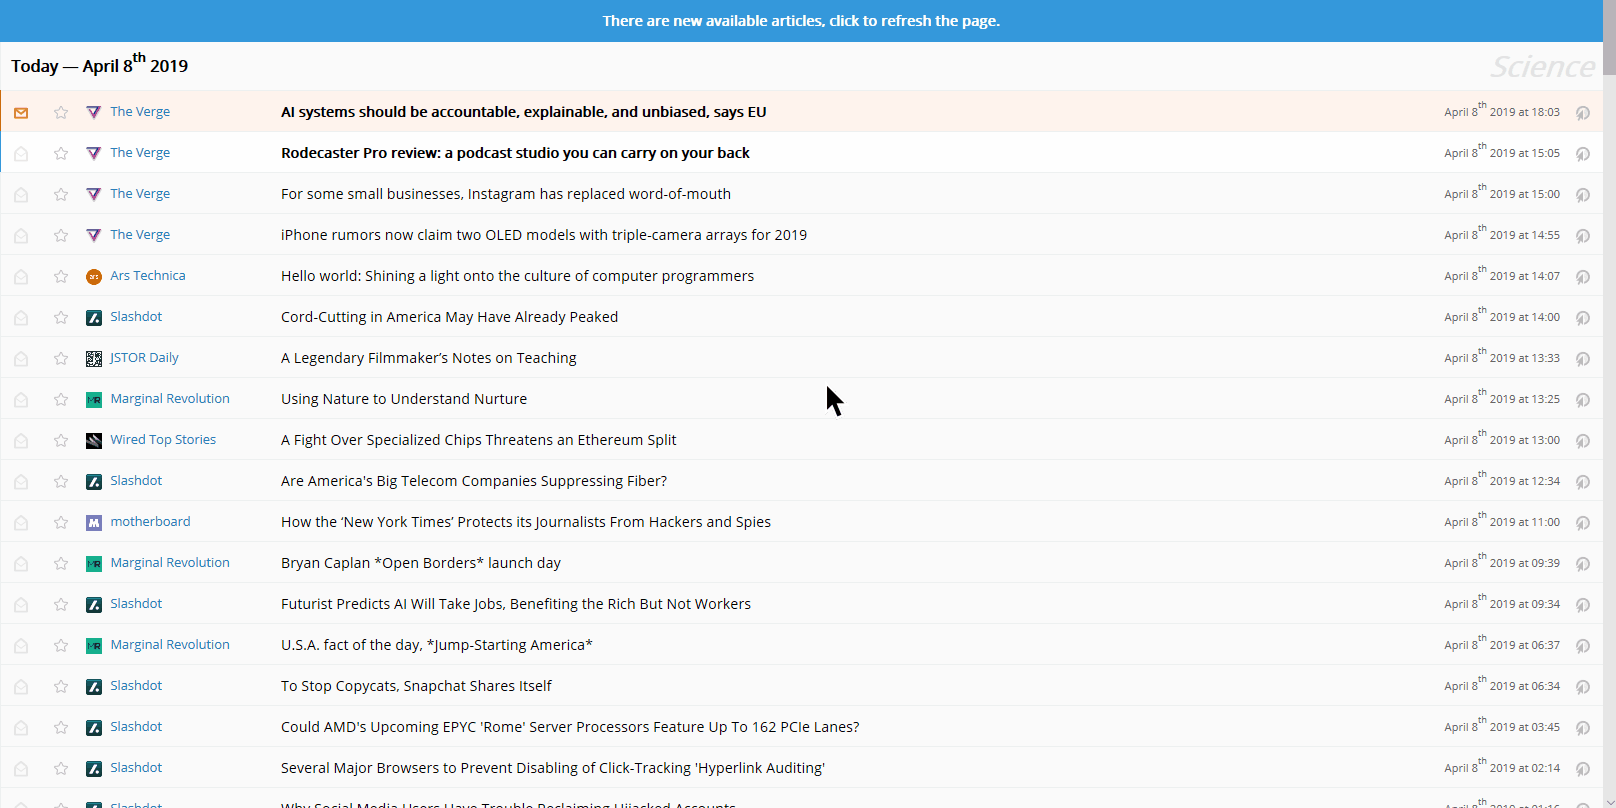Click the timestamp 'April 8th 2019 at 13:00'

1502,439
